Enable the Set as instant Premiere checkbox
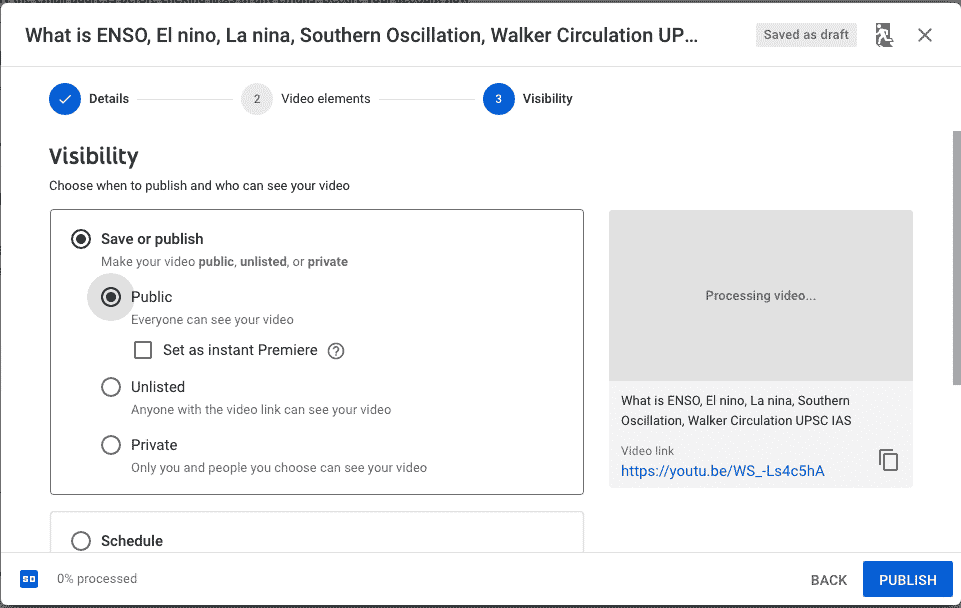 143,350
